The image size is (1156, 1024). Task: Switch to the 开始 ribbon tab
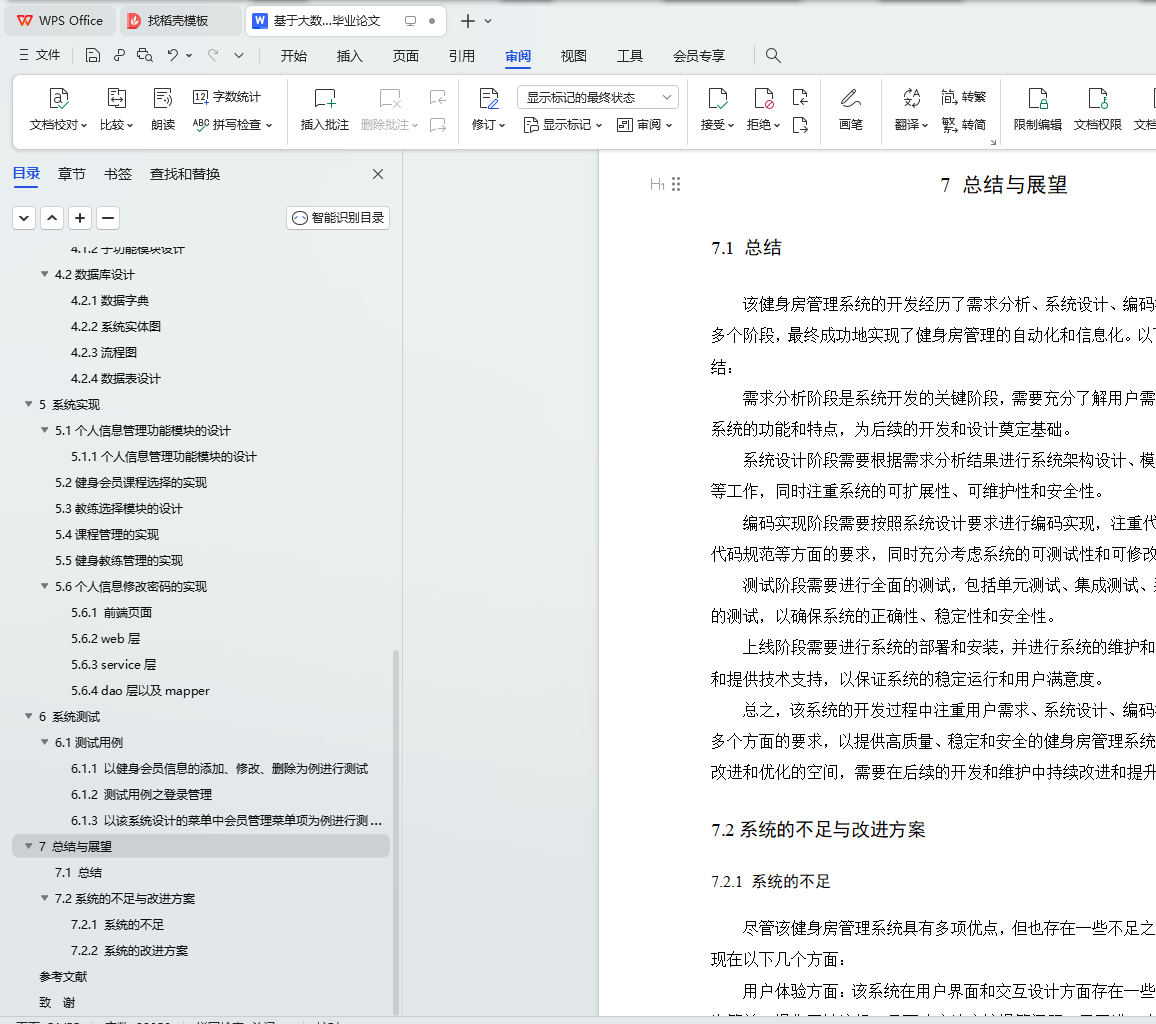293,55
